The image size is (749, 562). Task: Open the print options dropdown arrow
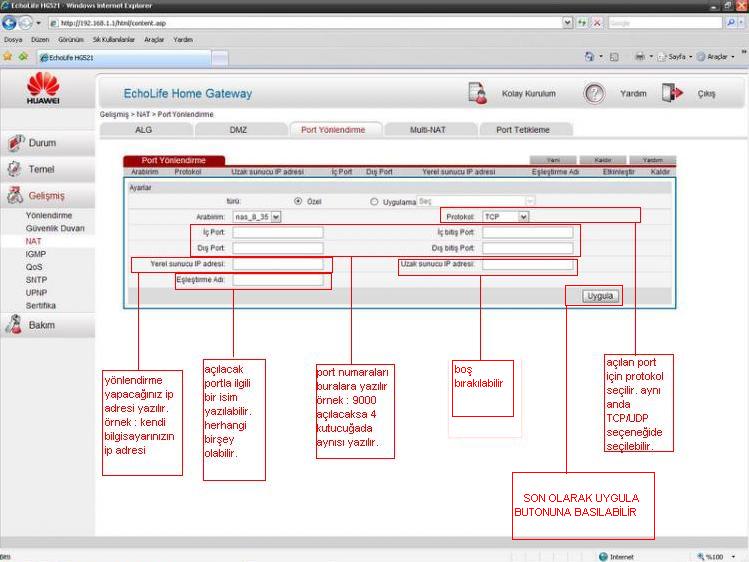point(651,57)
